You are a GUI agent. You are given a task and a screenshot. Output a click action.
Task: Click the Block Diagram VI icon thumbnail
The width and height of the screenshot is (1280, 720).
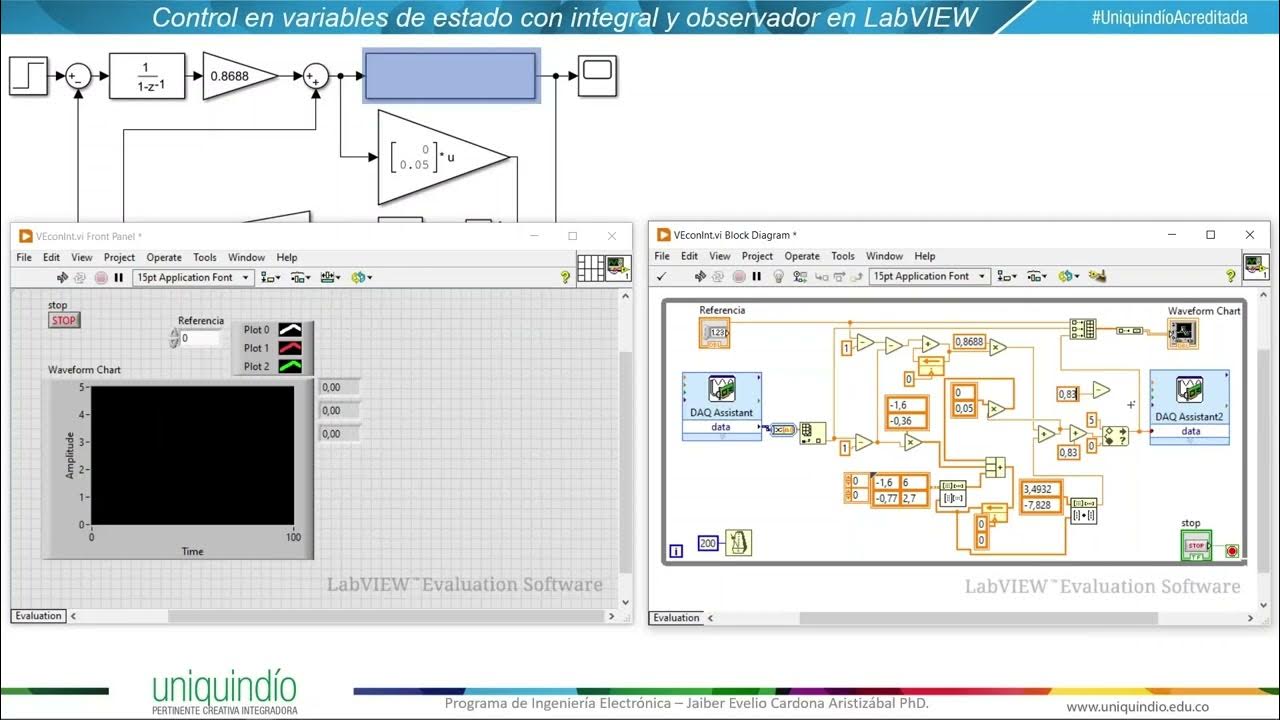point(1256,266)
